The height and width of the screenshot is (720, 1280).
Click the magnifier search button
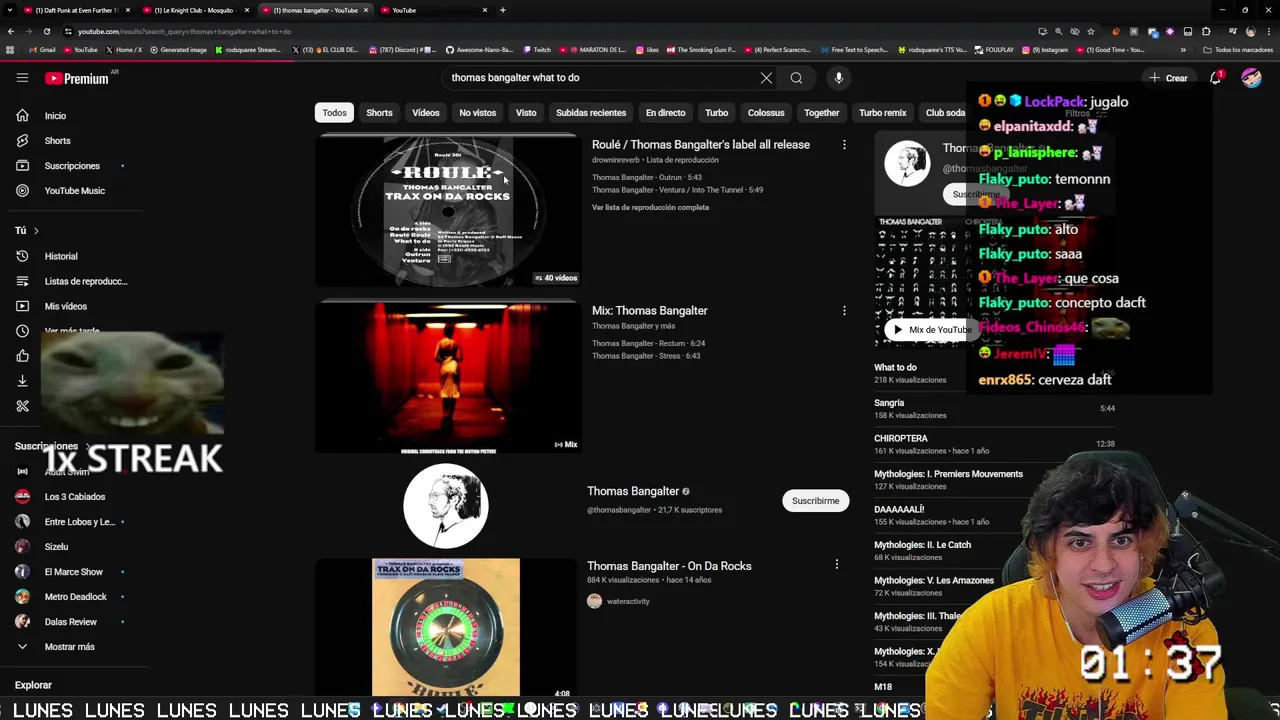[796, 78]
